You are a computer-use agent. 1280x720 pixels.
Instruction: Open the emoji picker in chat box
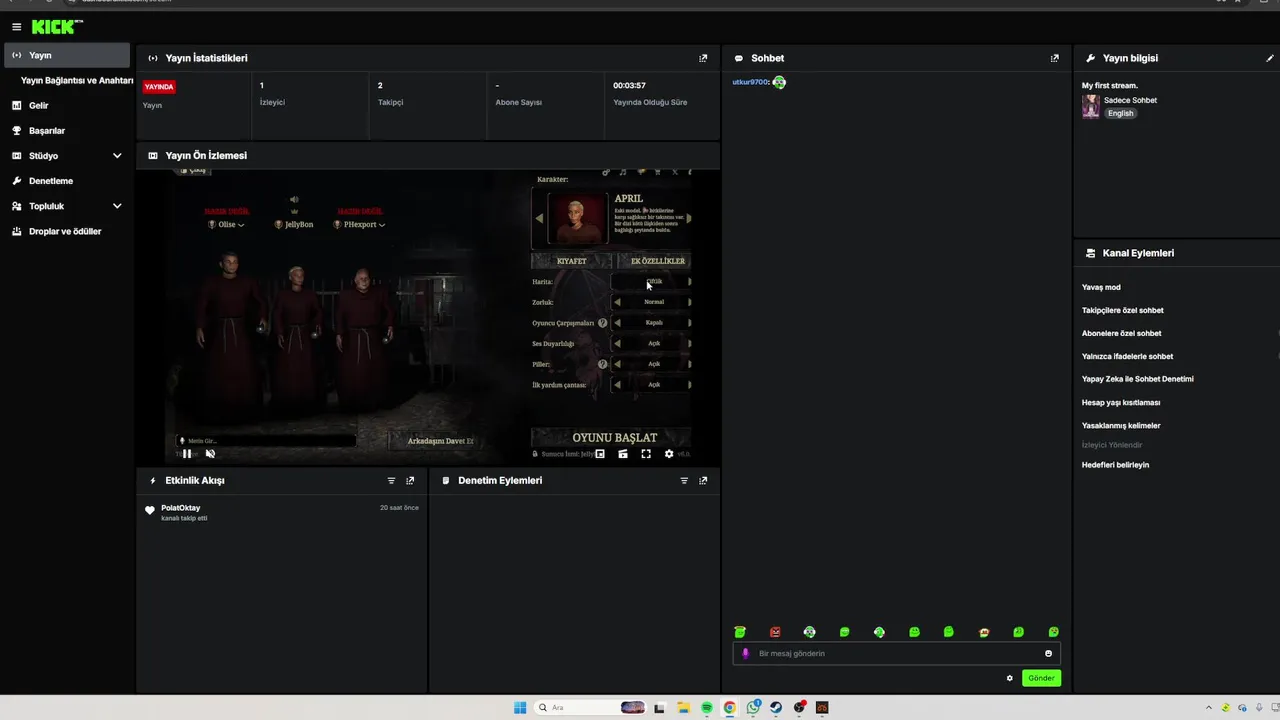[1048, 653]
